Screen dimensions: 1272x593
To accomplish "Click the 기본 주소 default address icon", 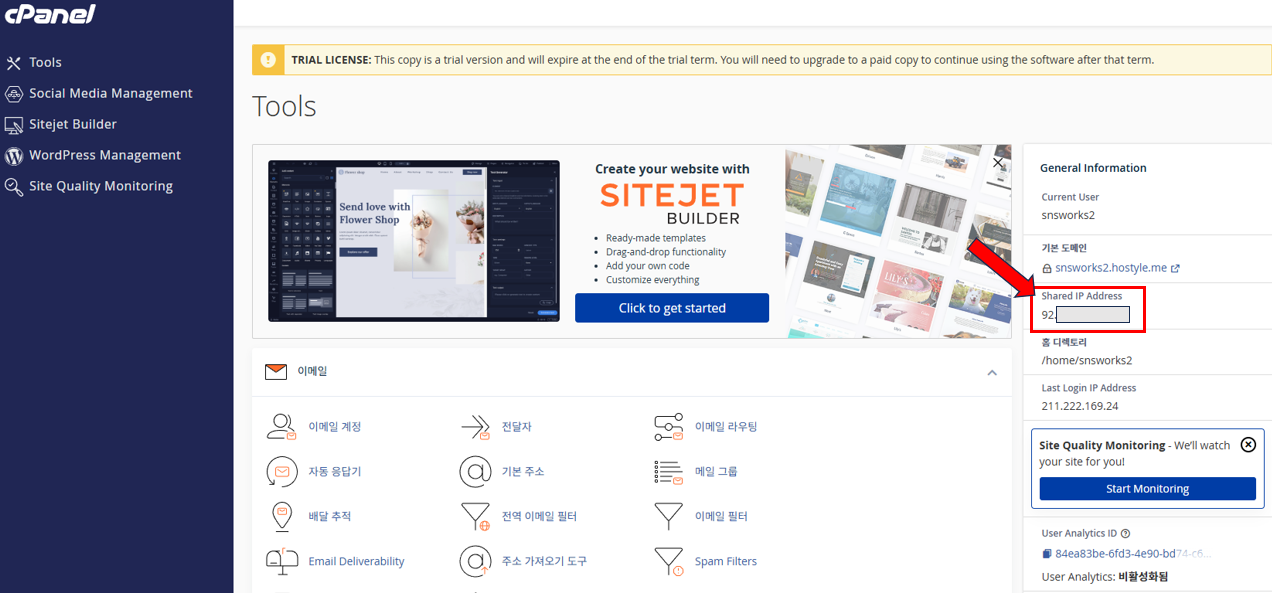I will coord(474,471).
